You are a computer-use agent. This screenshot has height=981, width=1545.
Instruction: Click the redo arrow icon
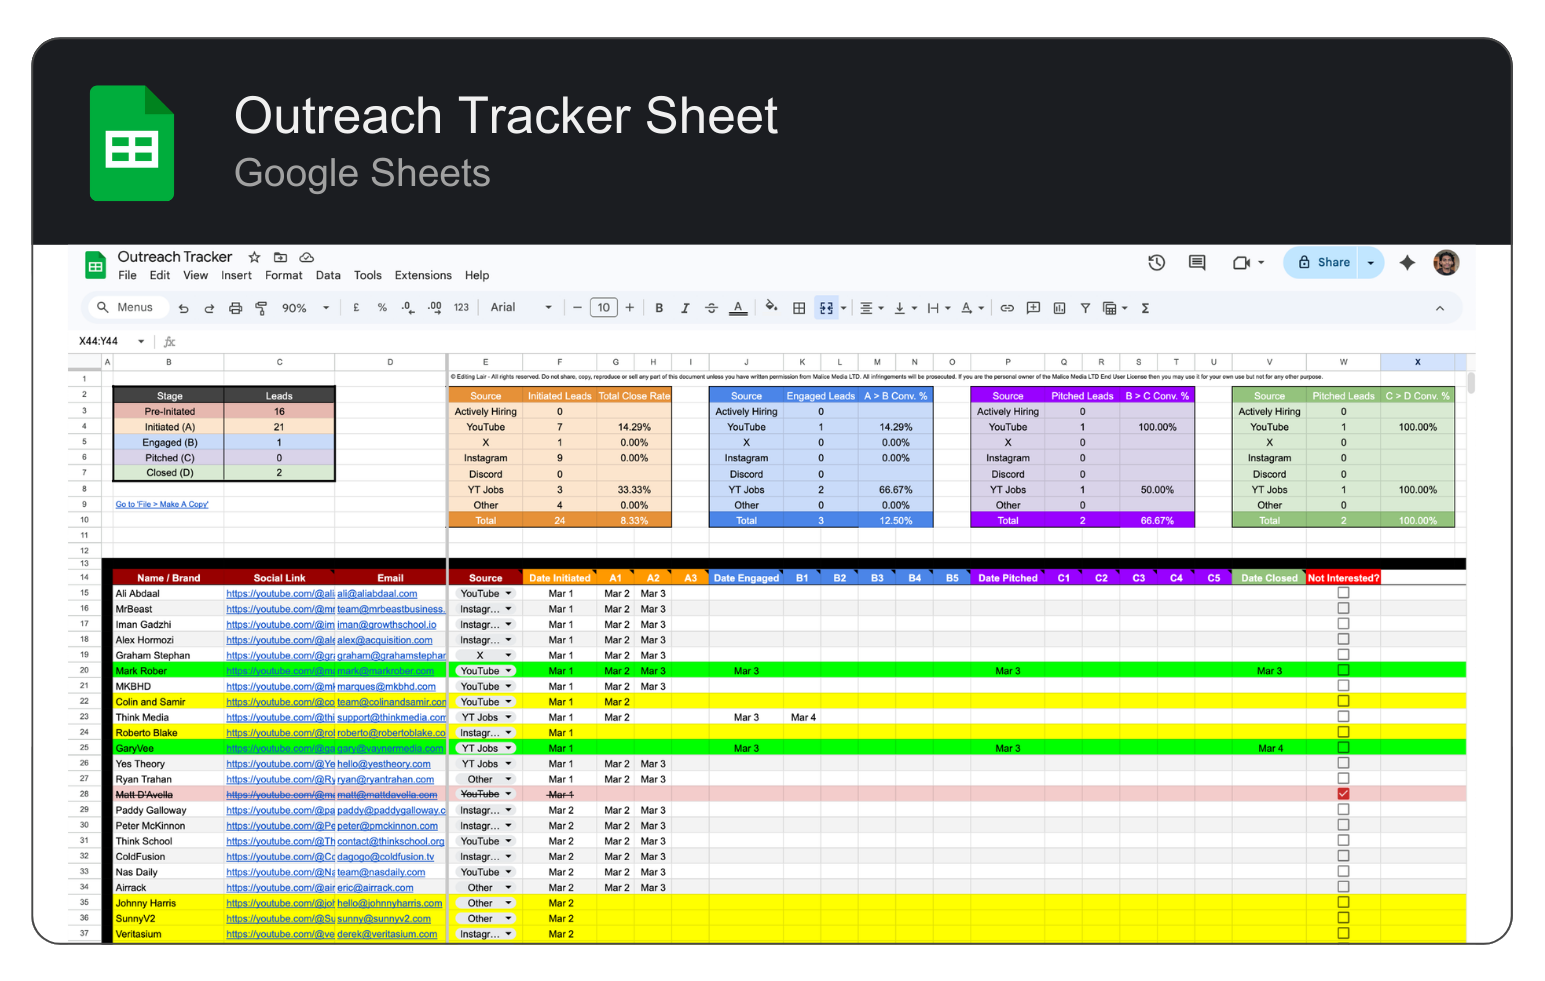pos(209,308)
